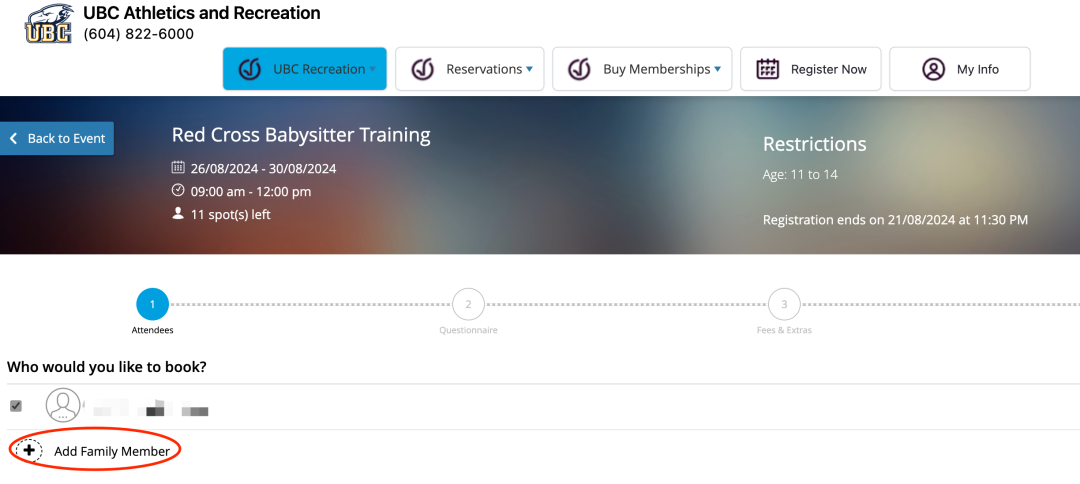The width and height of the screenshot is (1080, 484).
Task: Select step 3 Fees & Extras circle
Action: tap(784, 304)
